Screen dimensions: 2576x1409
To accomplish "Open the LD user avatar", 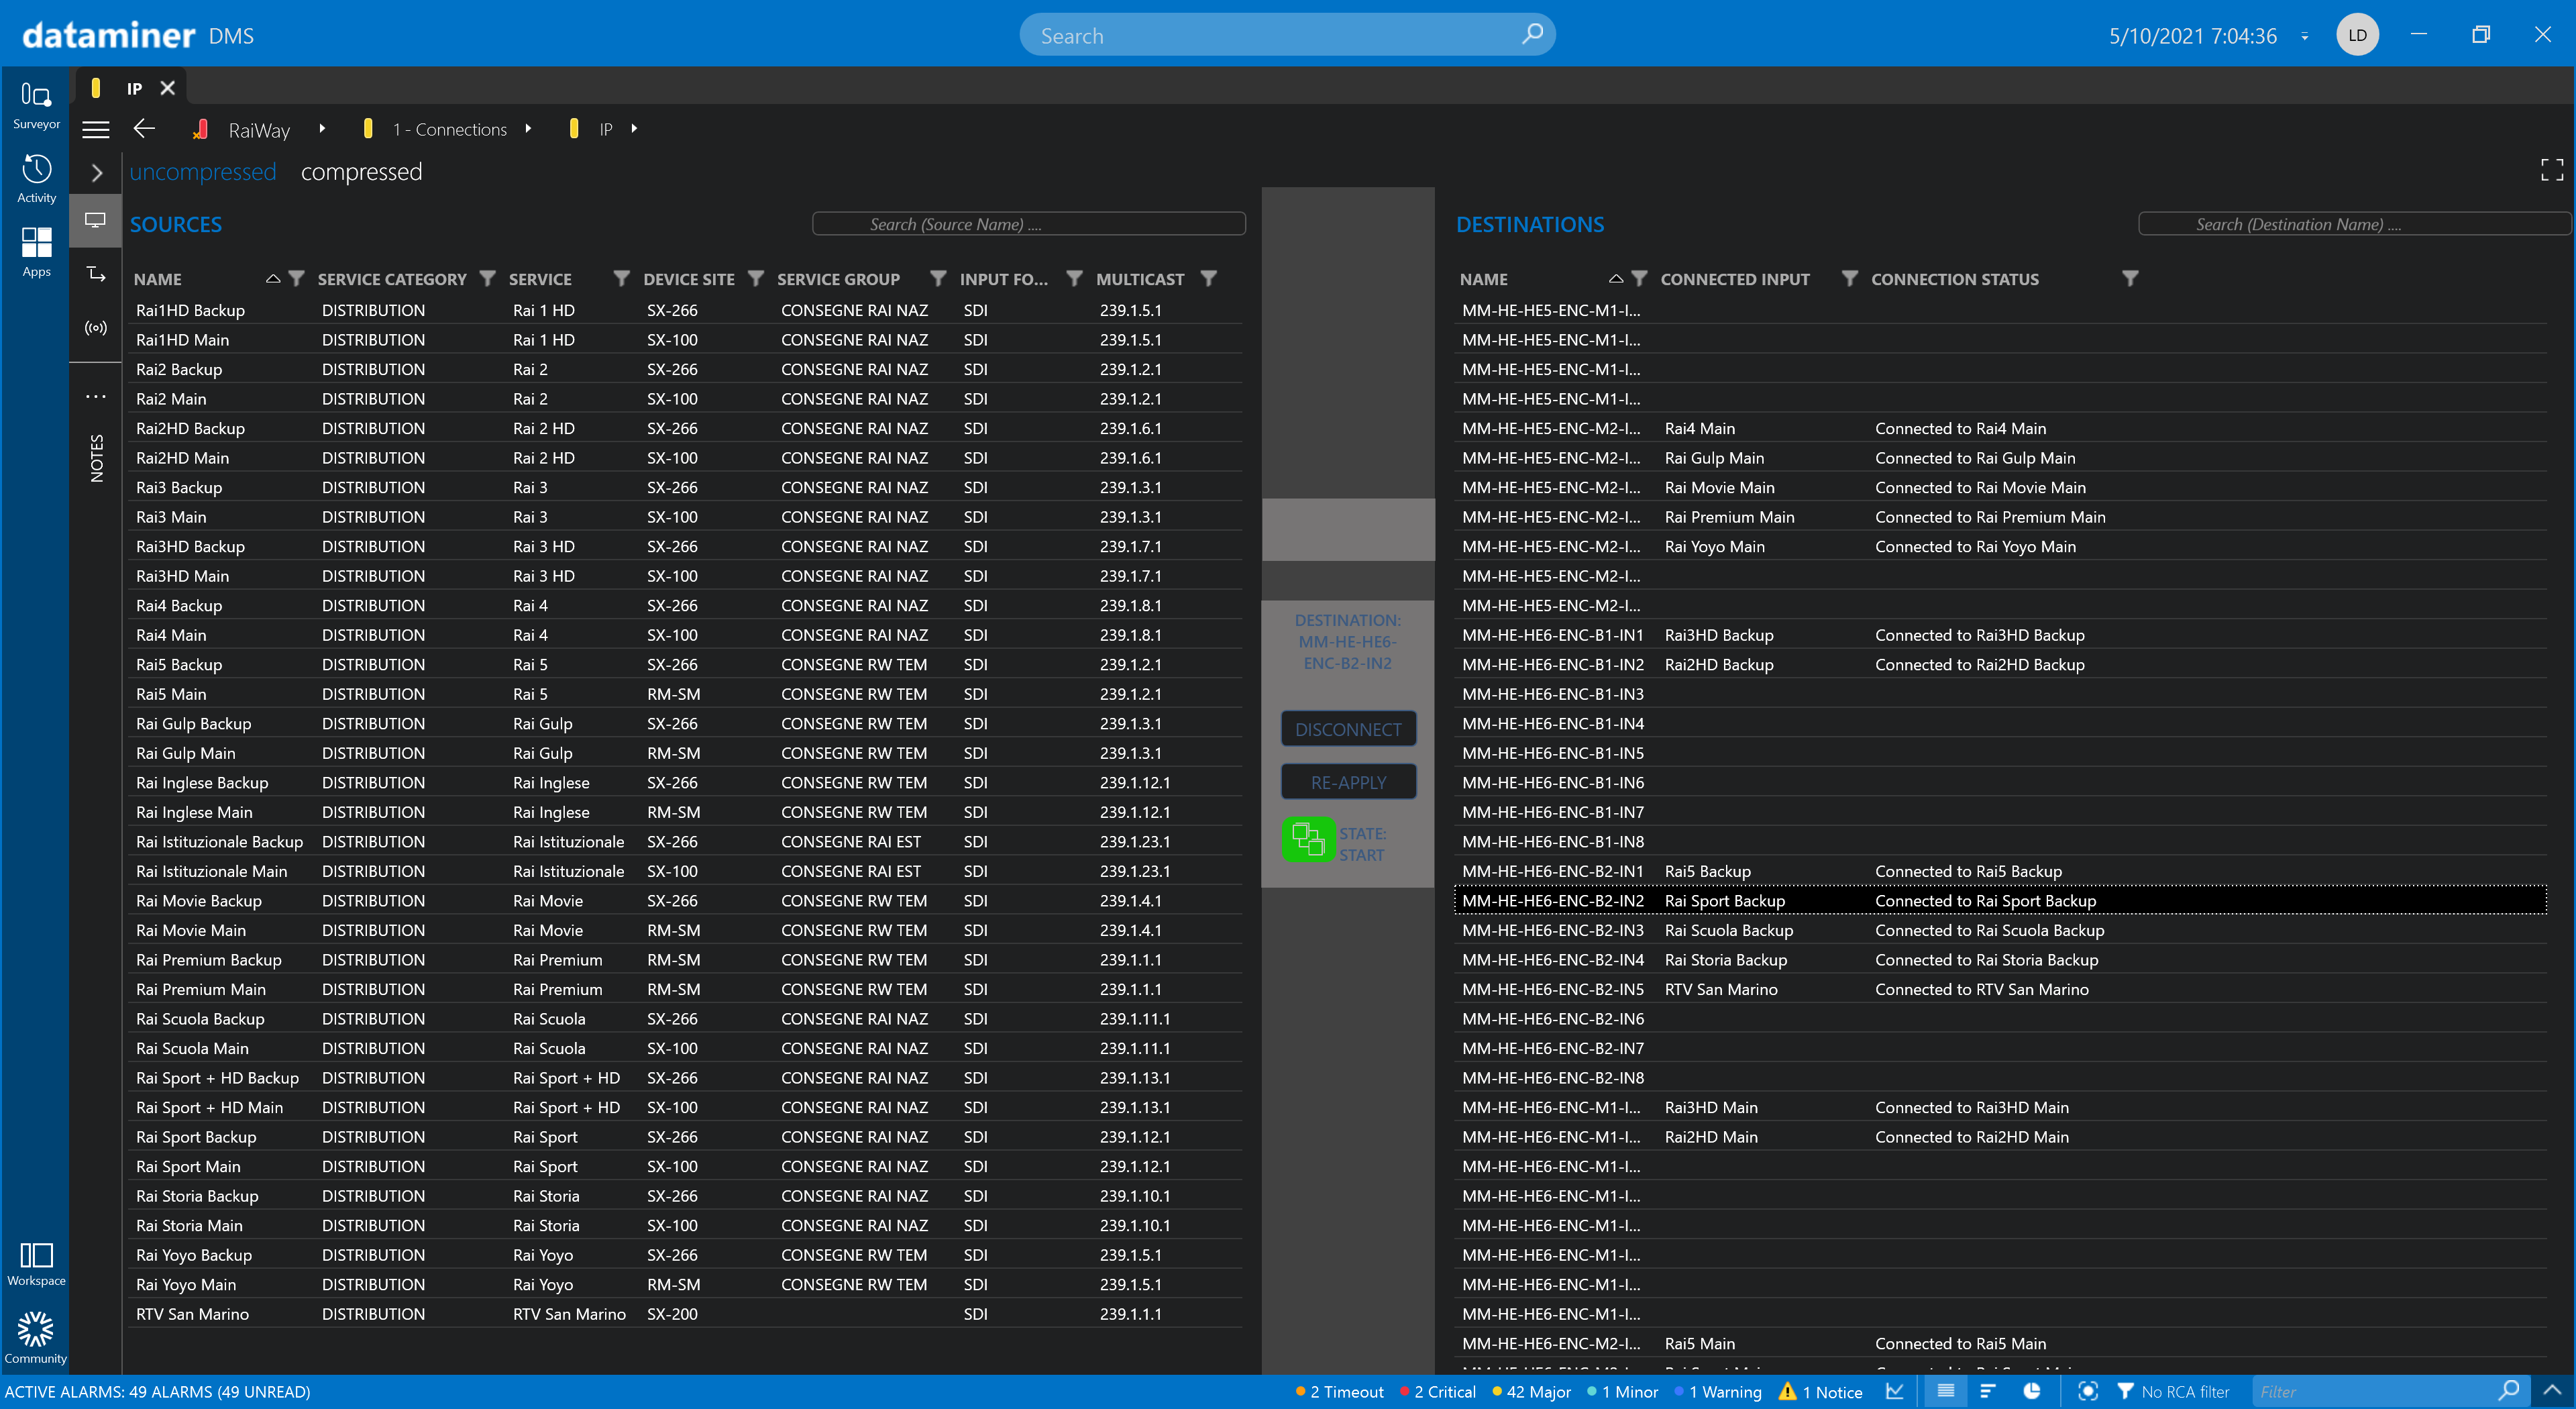I will coord(2357,35).
